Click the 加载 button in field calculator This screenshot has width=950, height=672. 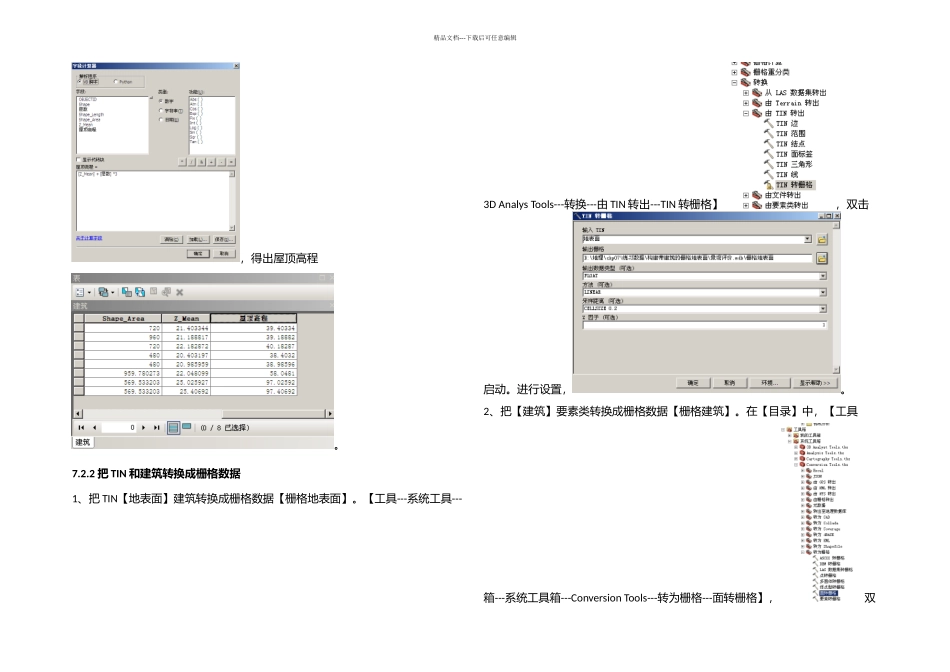(x=198, y=239)
